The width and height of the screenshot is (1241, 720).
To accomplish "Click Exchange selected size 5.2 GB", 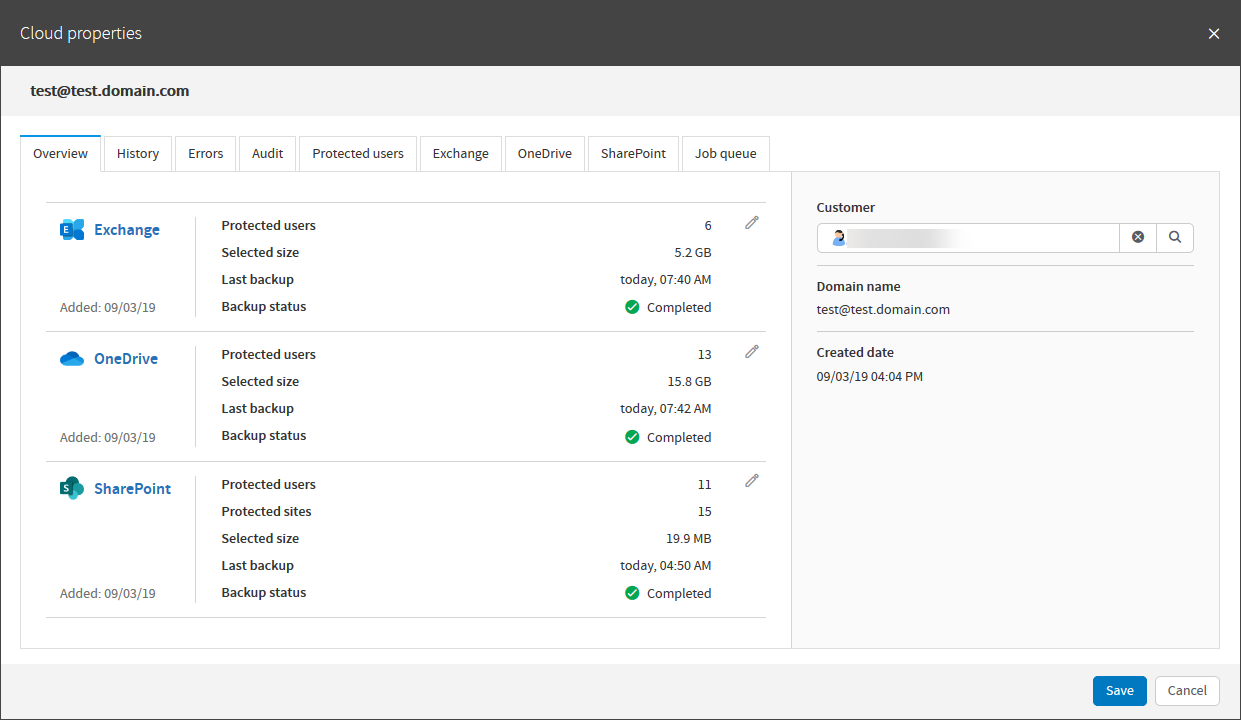I will click(x=693, y=253).
